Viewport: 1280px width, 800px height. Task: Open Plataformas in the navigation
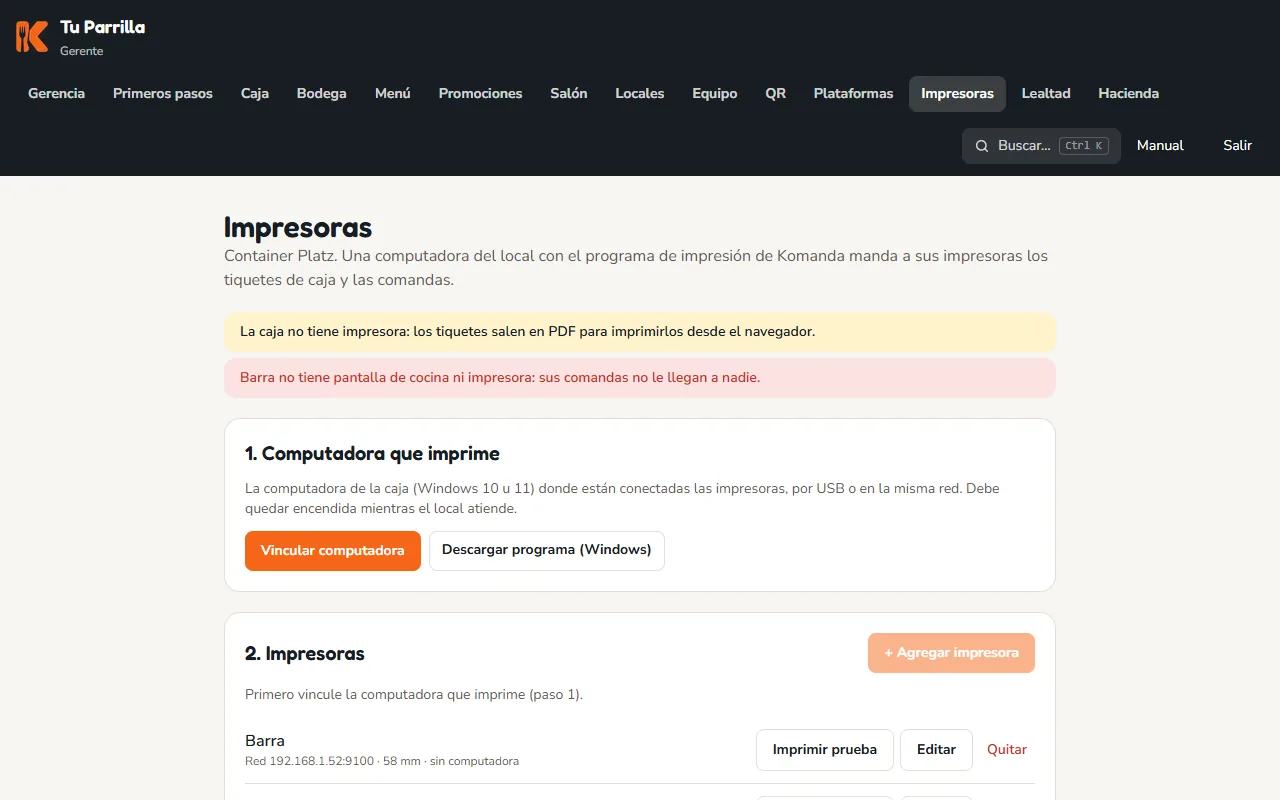point(854,94)
